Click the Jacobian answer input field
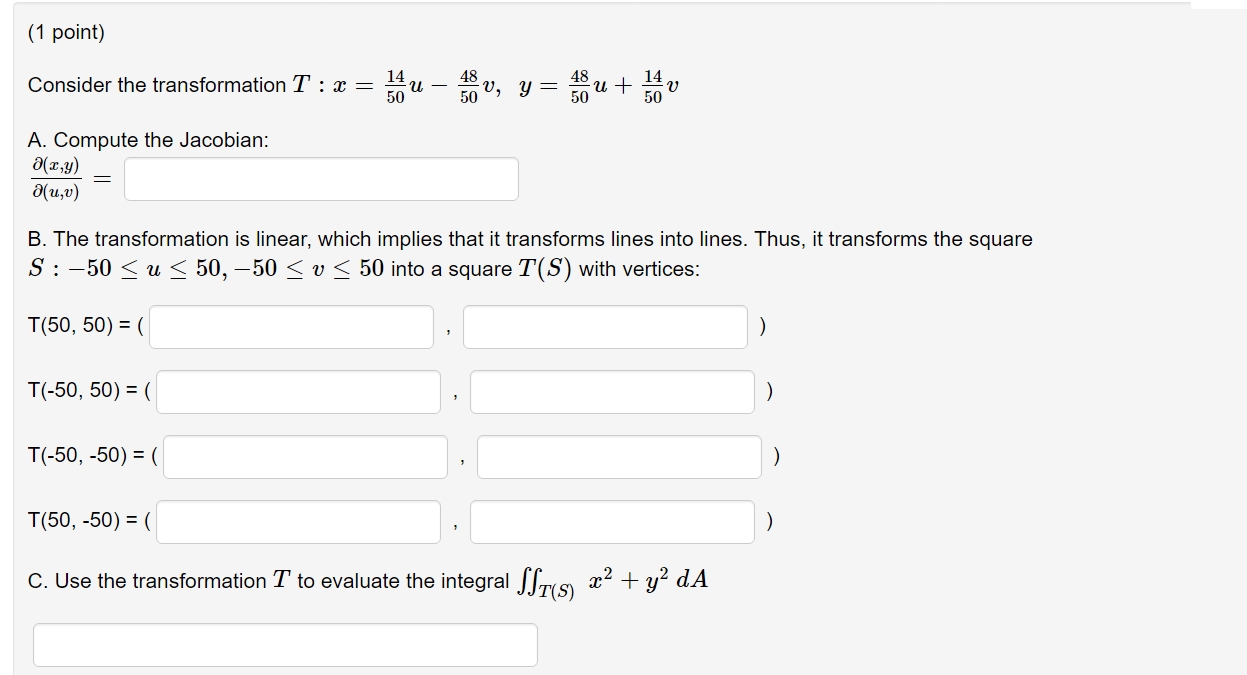Viewport: 1247px width, 675px height. [x=320, y=178]
